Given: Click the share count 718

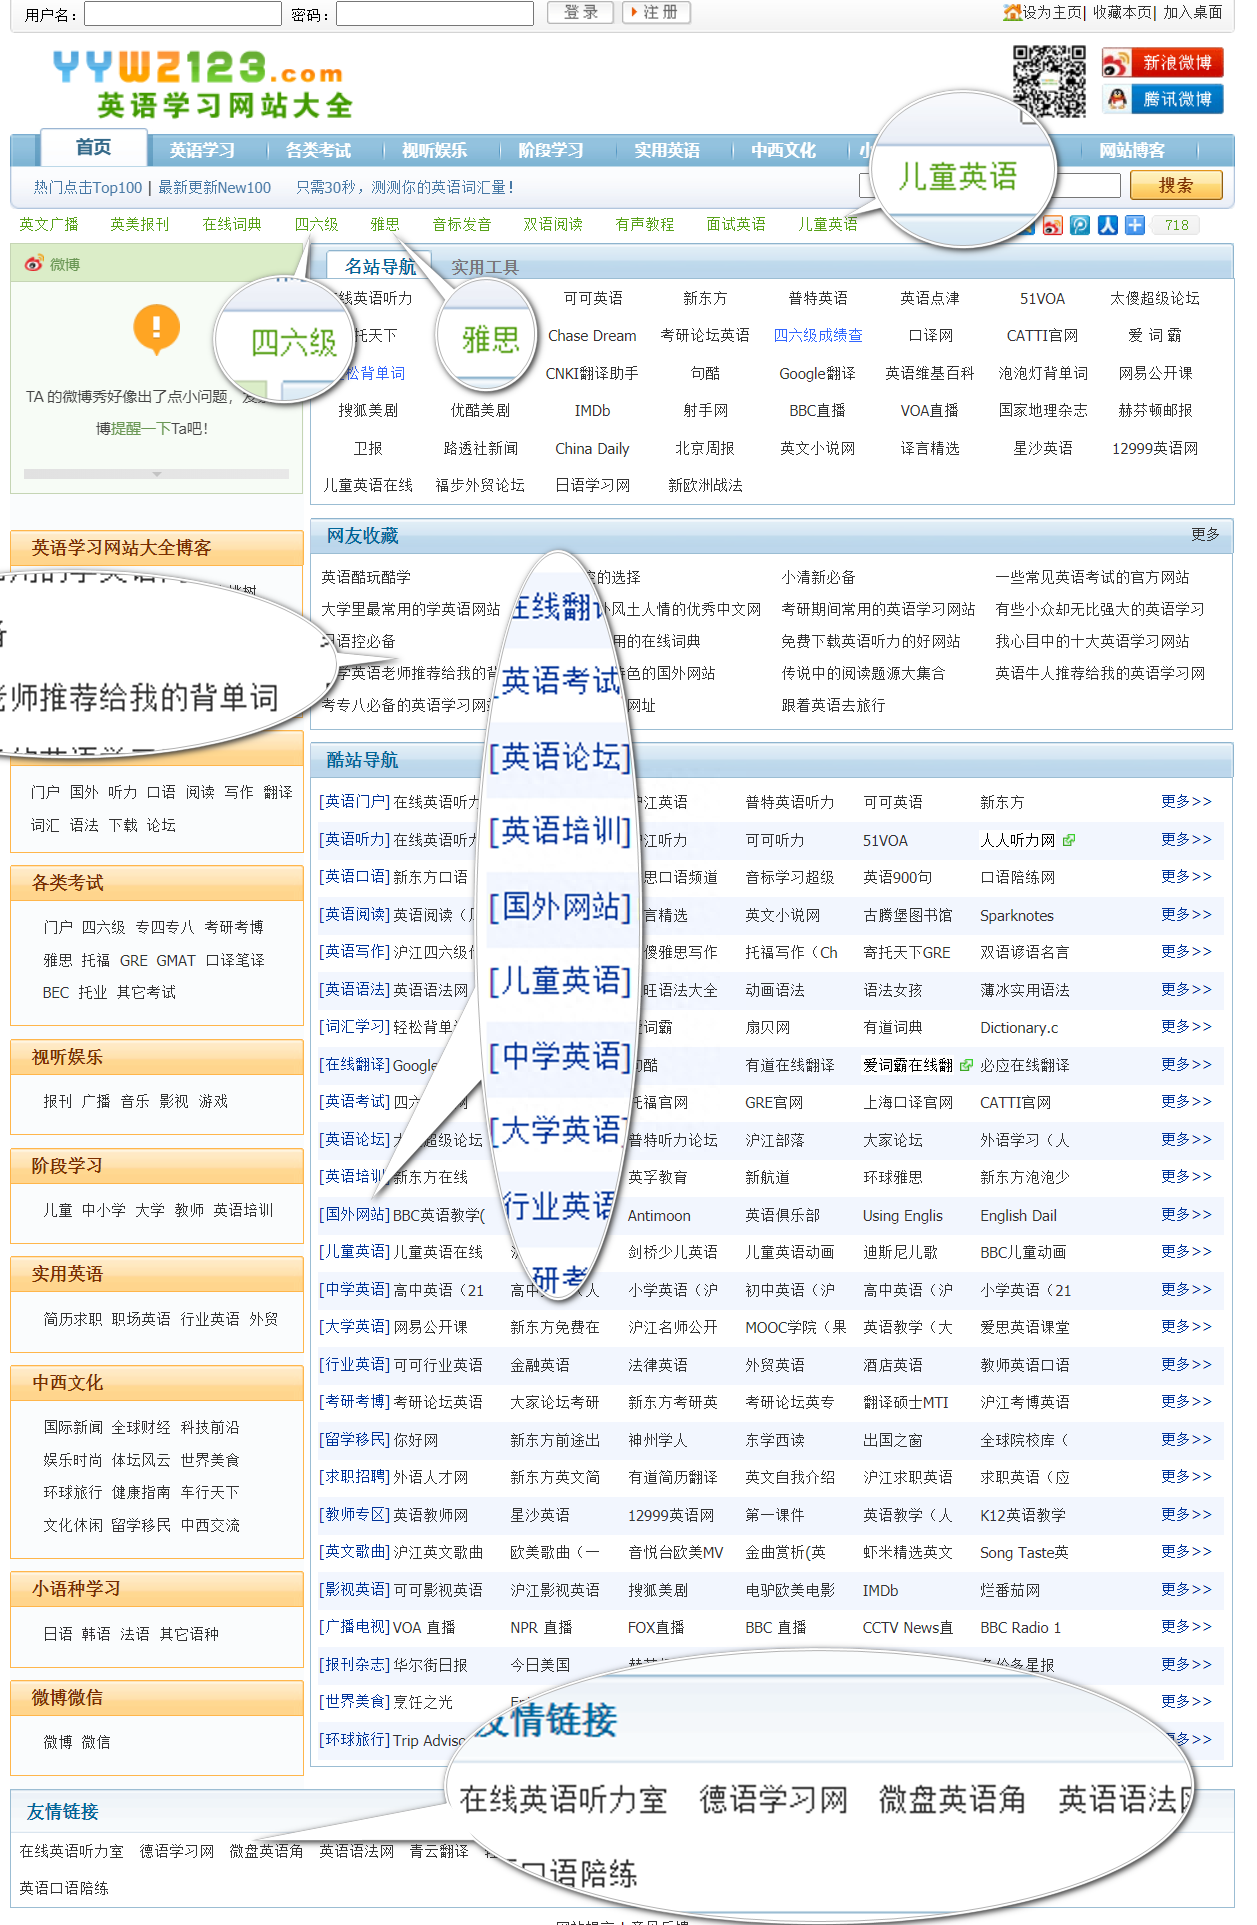Looking at the screenshot, I should tap(1177, 225).
